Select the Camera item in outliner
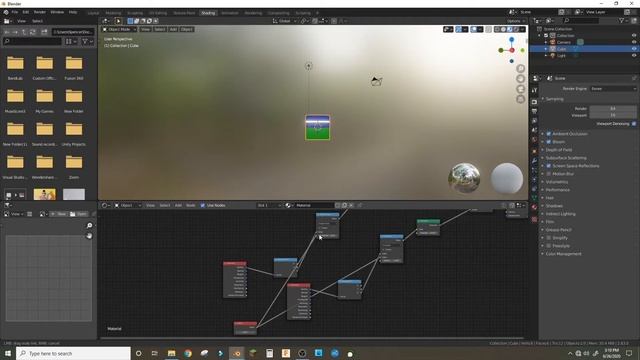Screen dimensions: 640x360 click(x=564, y=42)
